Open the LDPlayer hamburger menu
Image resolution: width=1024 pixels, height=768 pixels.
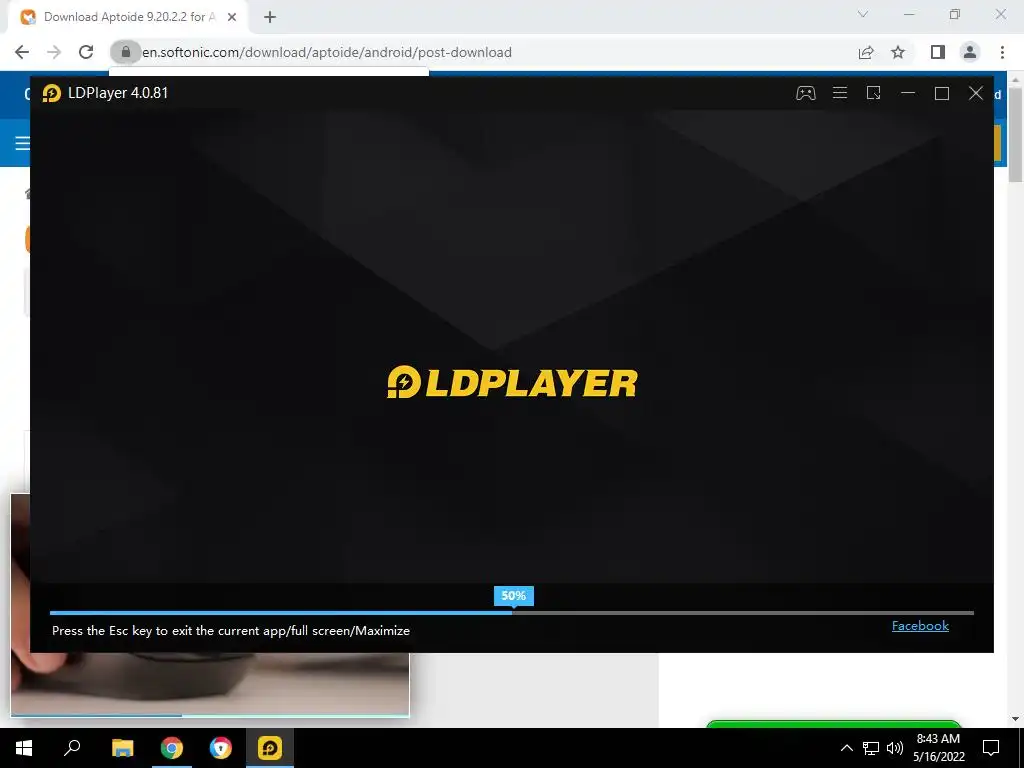tap(840, 93)
